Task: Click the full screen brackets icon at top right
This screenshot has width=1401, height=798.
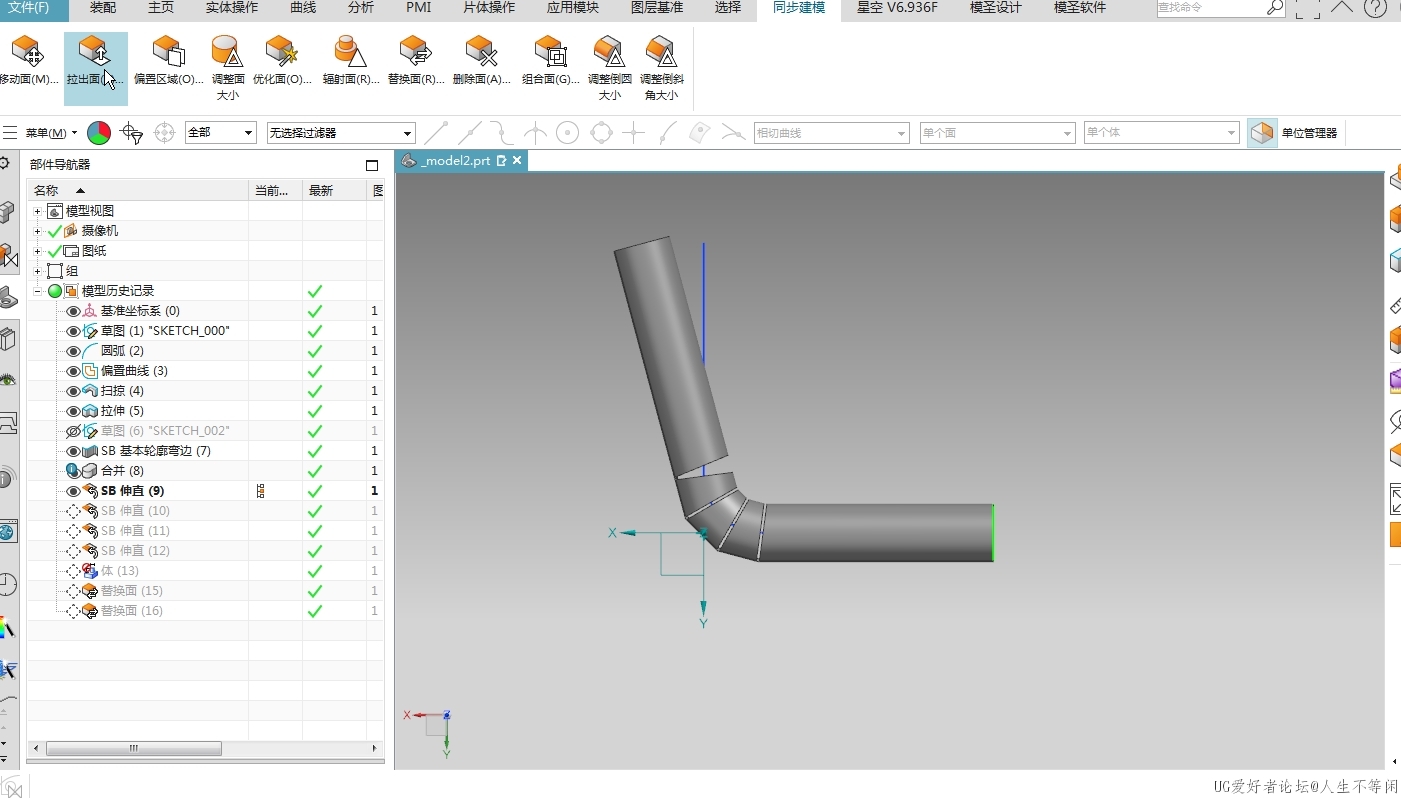Action: pos(1307,9)
